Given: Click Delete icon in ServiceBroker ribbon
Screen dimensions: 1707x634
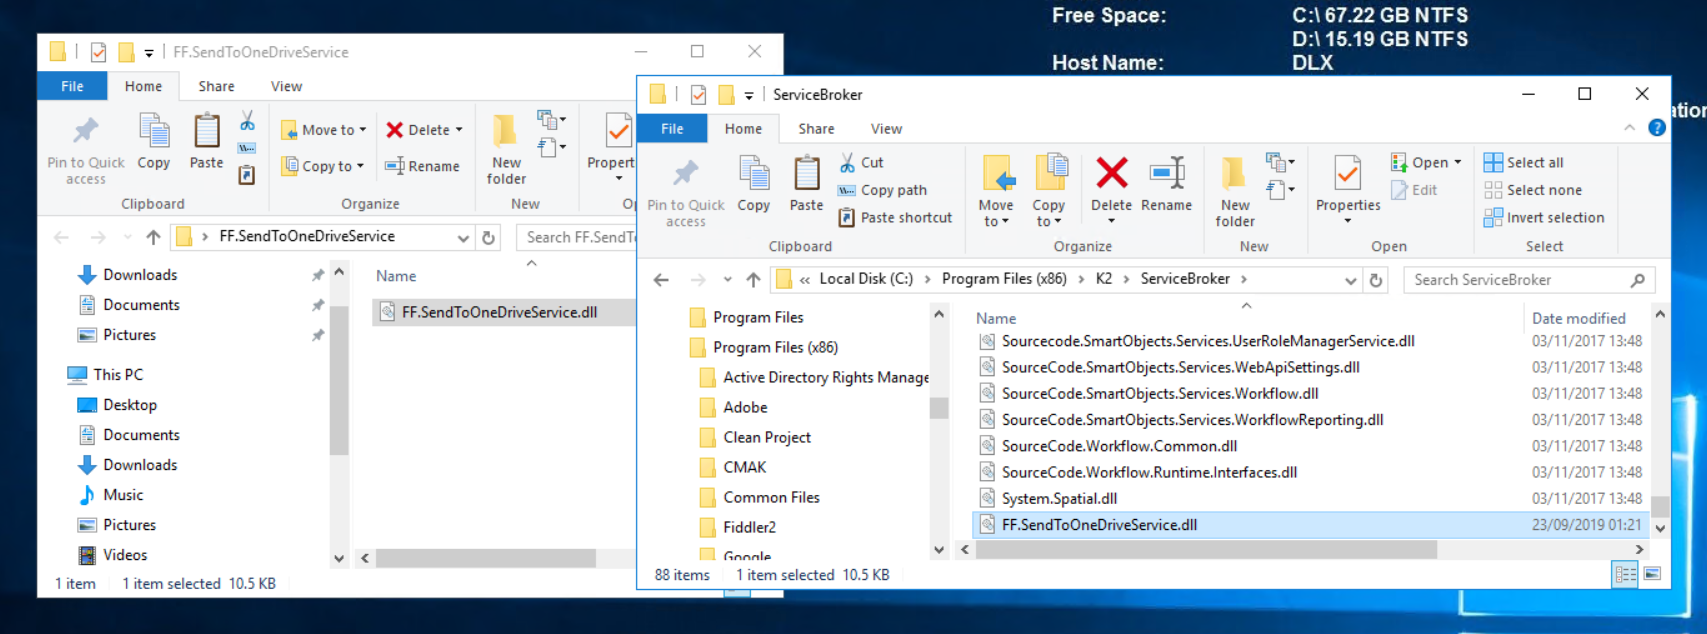Looking at the screenshot, I should pos(1111,174).
